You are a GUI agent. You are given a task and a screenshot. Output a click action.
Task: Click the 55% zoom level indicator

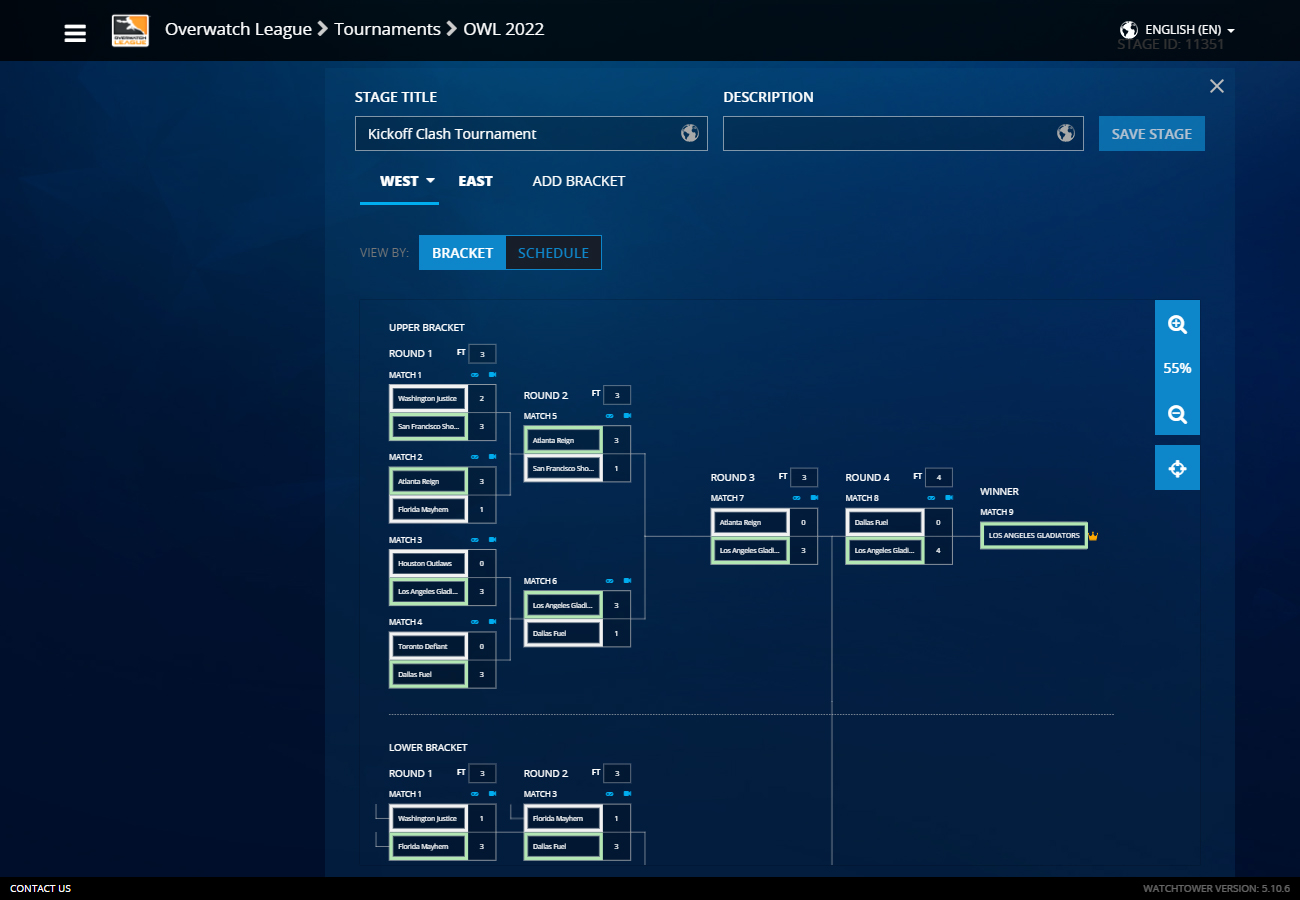pos(1177,369)
